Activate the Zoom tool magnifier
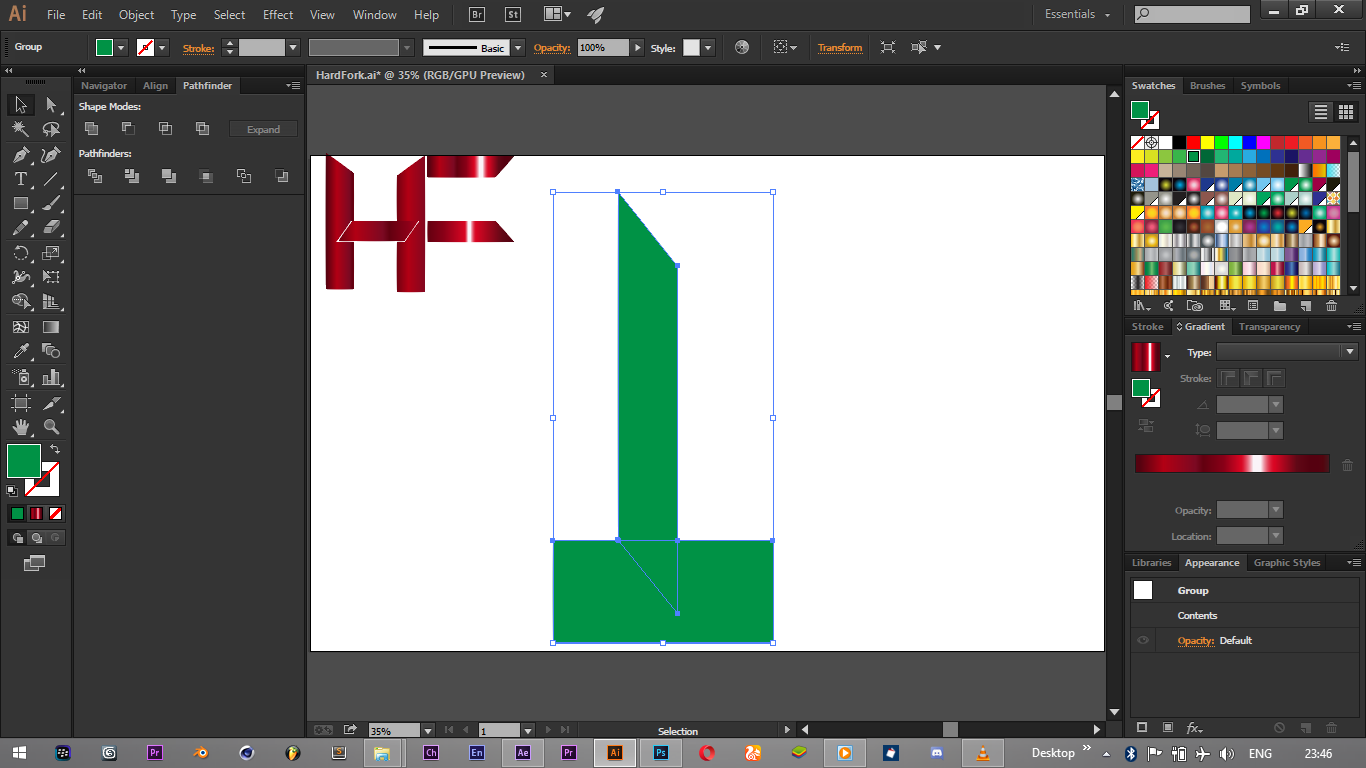The width and height of the screenshot is (1366, 768). (51, 427)
